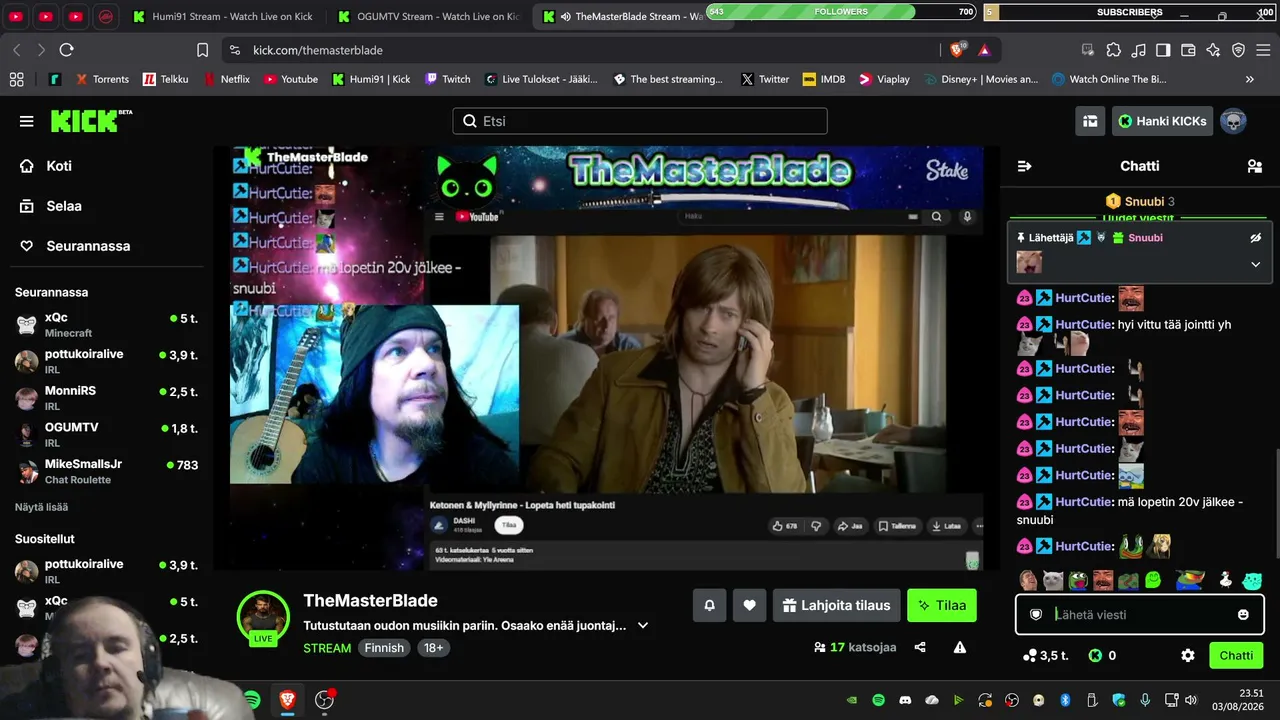This screenshot has height=720, width=1280.
Task: Open Bluetooth settings in the system tray
Action: 1065,700
